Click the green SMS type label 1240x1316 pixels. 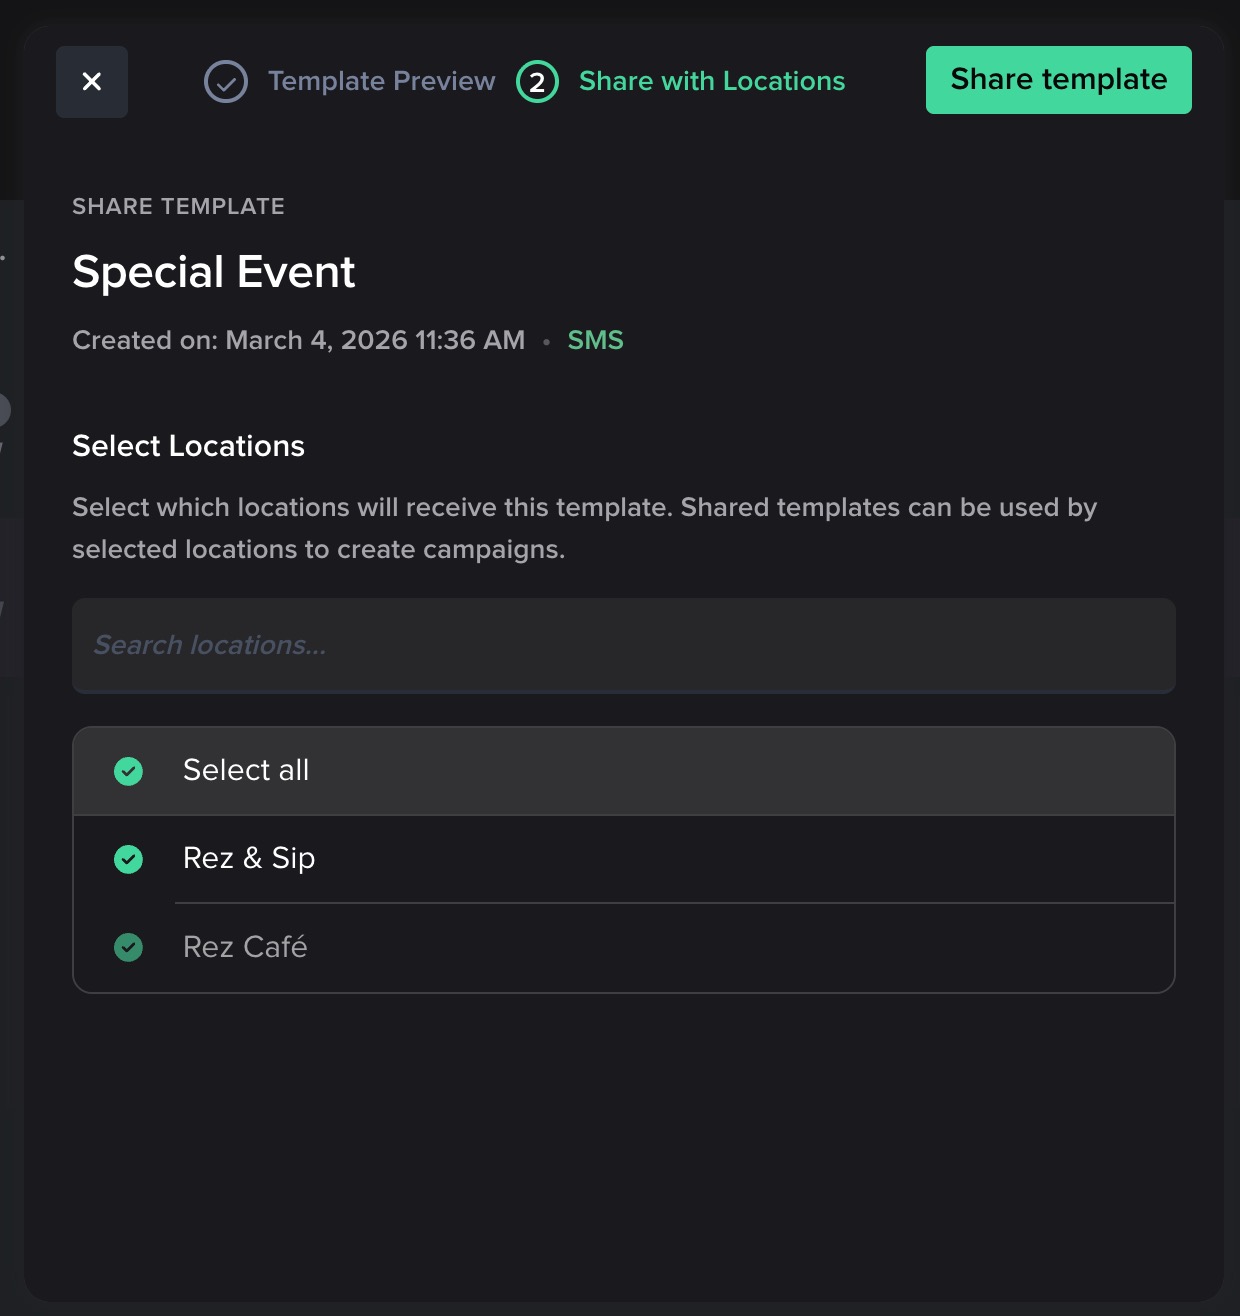pyautogui.click(x=595, y=340)
